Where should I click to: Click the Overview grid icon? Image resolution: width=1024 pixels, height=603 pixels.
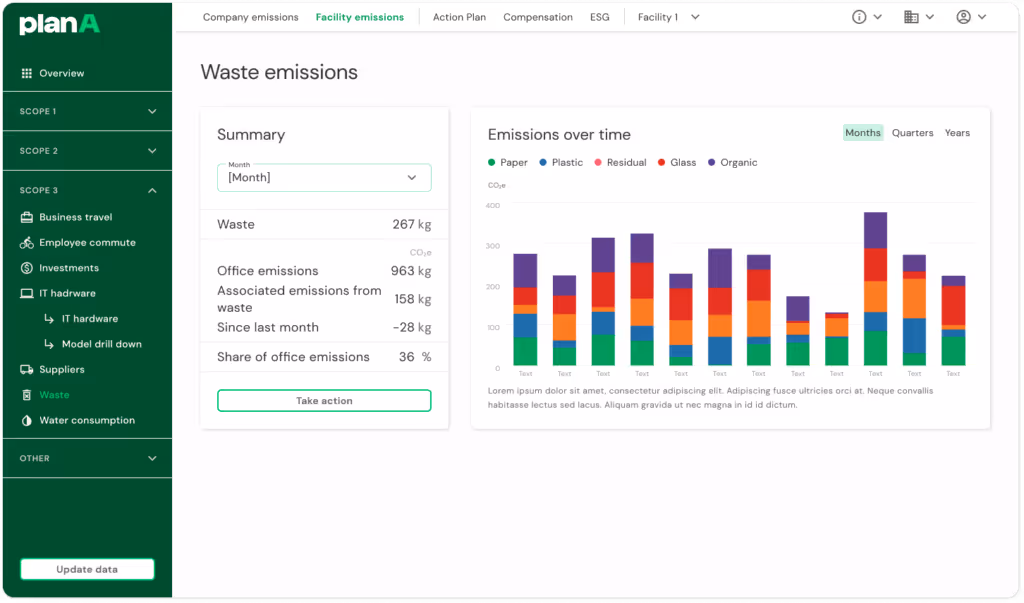26,73
